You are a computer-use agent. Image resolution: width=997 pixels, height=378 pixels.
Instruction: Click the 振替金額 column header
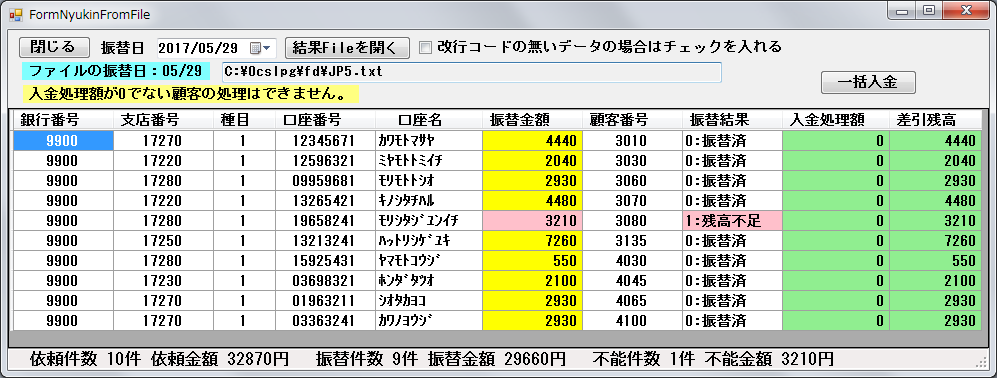(x=533, y=120)
